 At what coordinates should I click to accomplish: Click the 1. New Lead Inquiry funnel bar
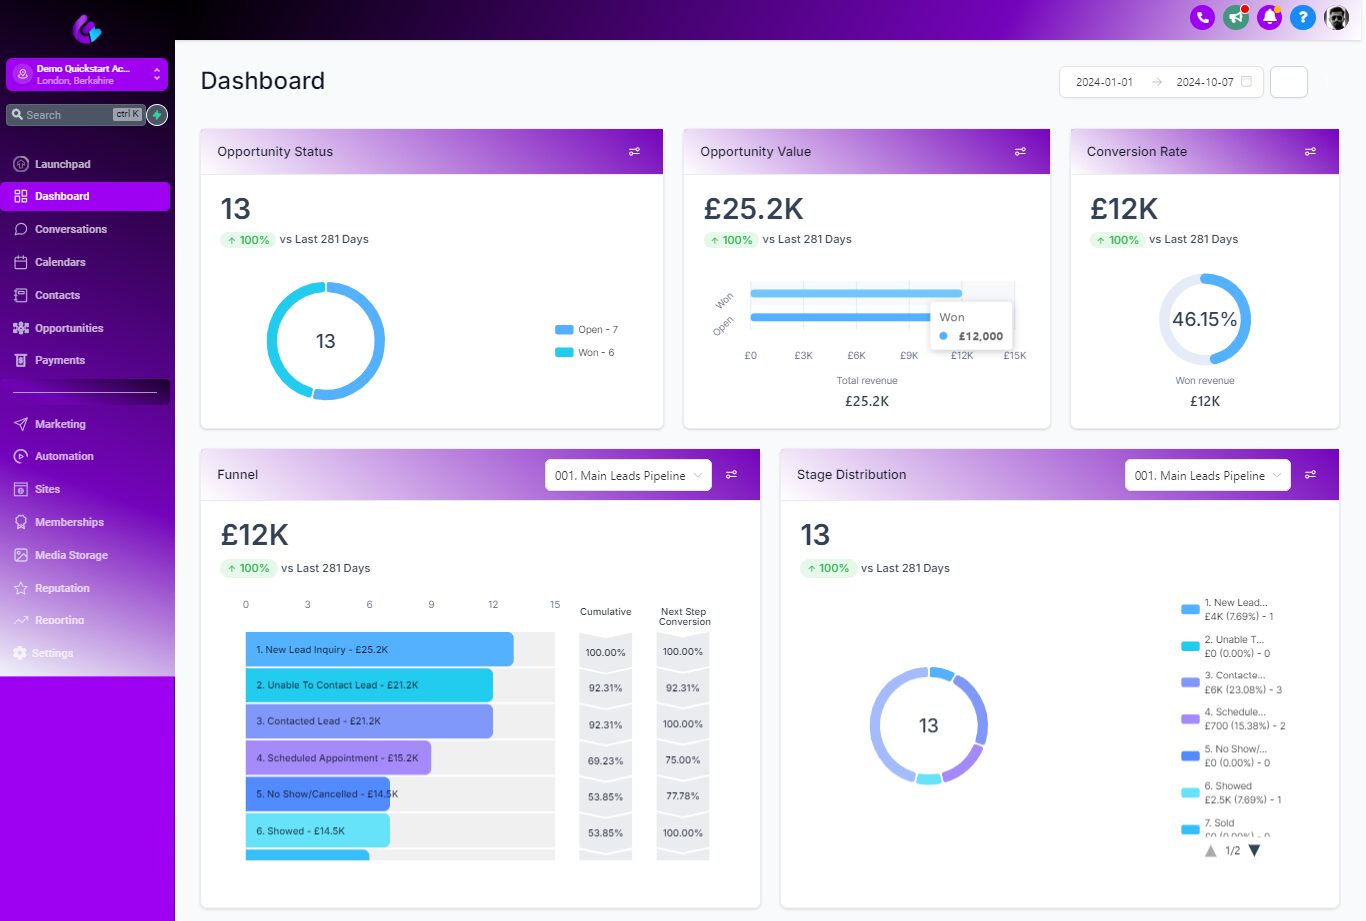(379, 649)
